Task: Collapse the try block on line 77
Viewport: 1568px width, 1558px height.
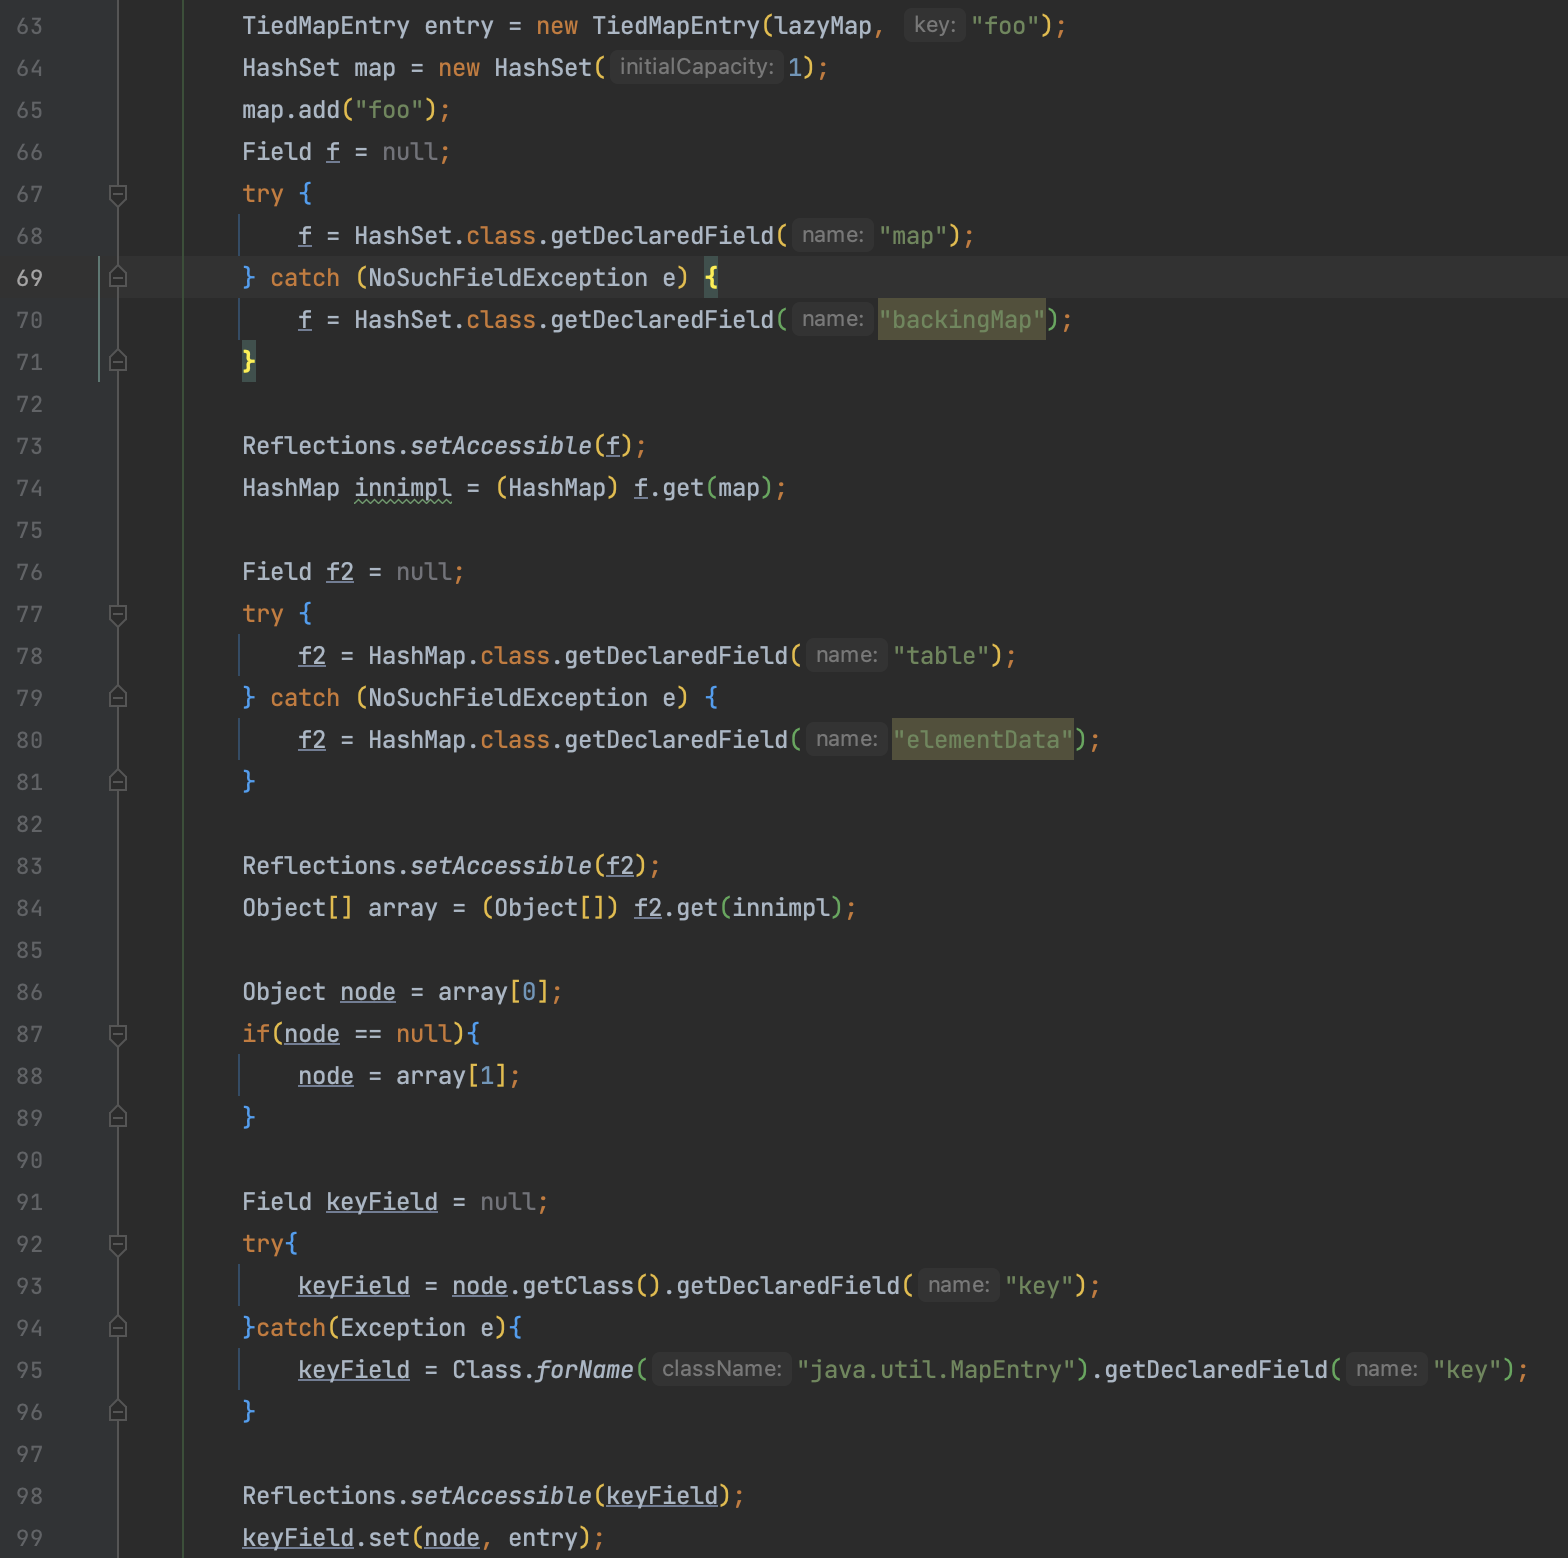Action: [x=117, y=614]
